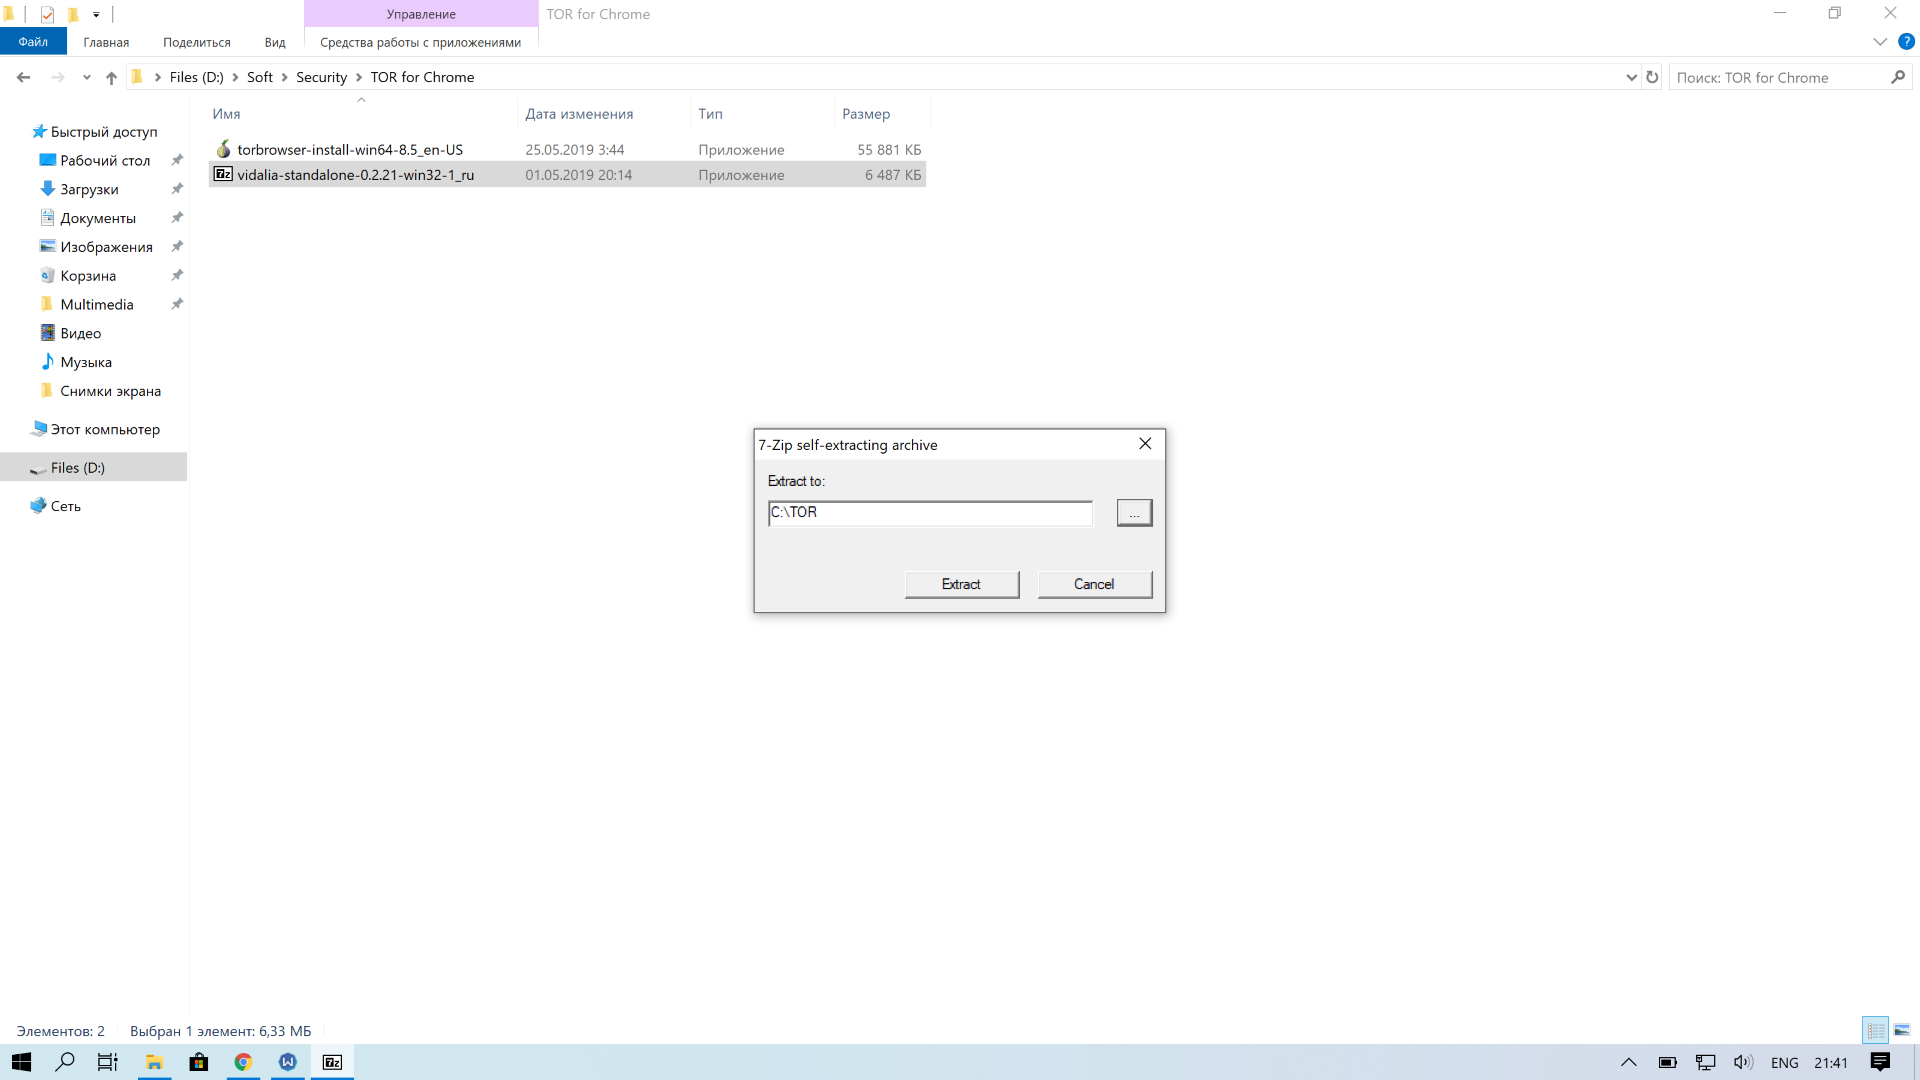This screenshot has width=1920, height=1080.
Task: Click the torbrowser installer file icon
Action: click(x=223, y=149)
